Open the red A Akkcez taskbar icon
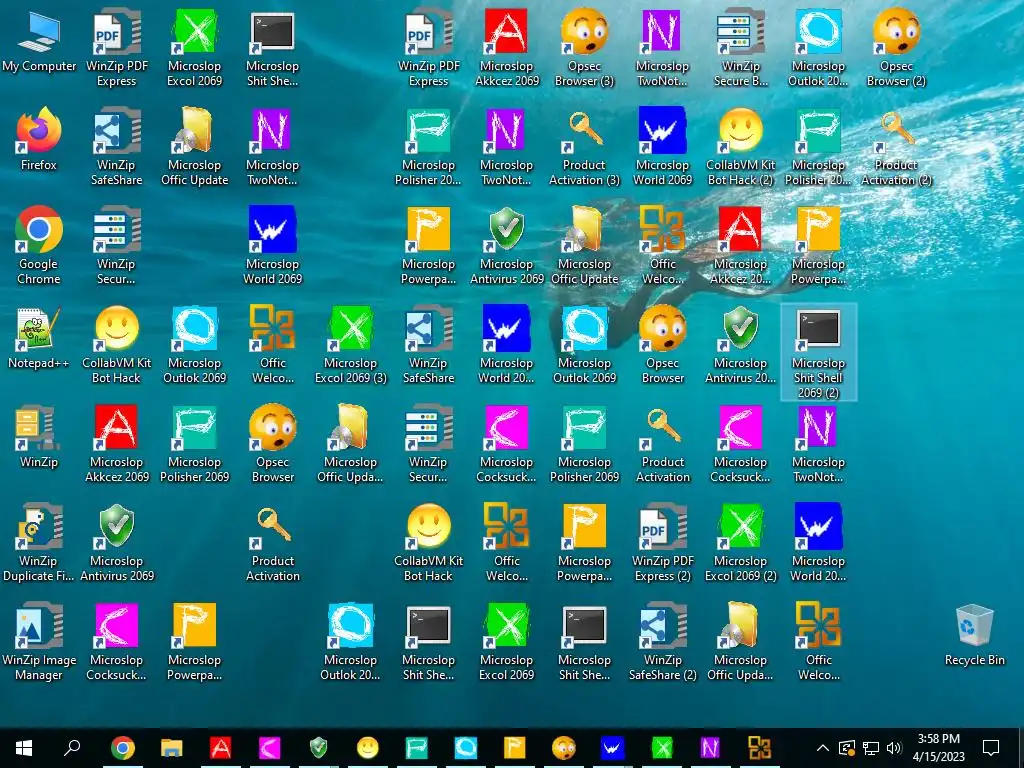The image size is (1024, 768). pyautogui.click(x=220, y=748)
